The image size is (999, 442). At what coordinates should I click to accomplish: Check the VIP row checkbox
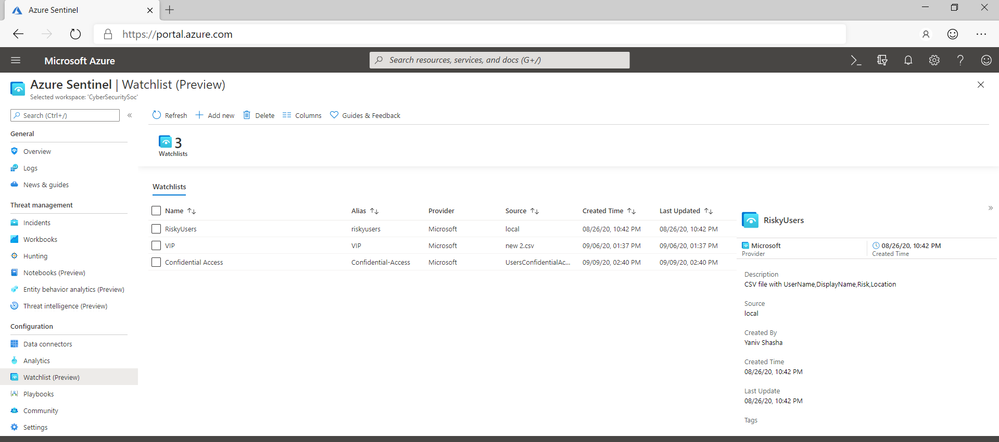pos(156,245)
